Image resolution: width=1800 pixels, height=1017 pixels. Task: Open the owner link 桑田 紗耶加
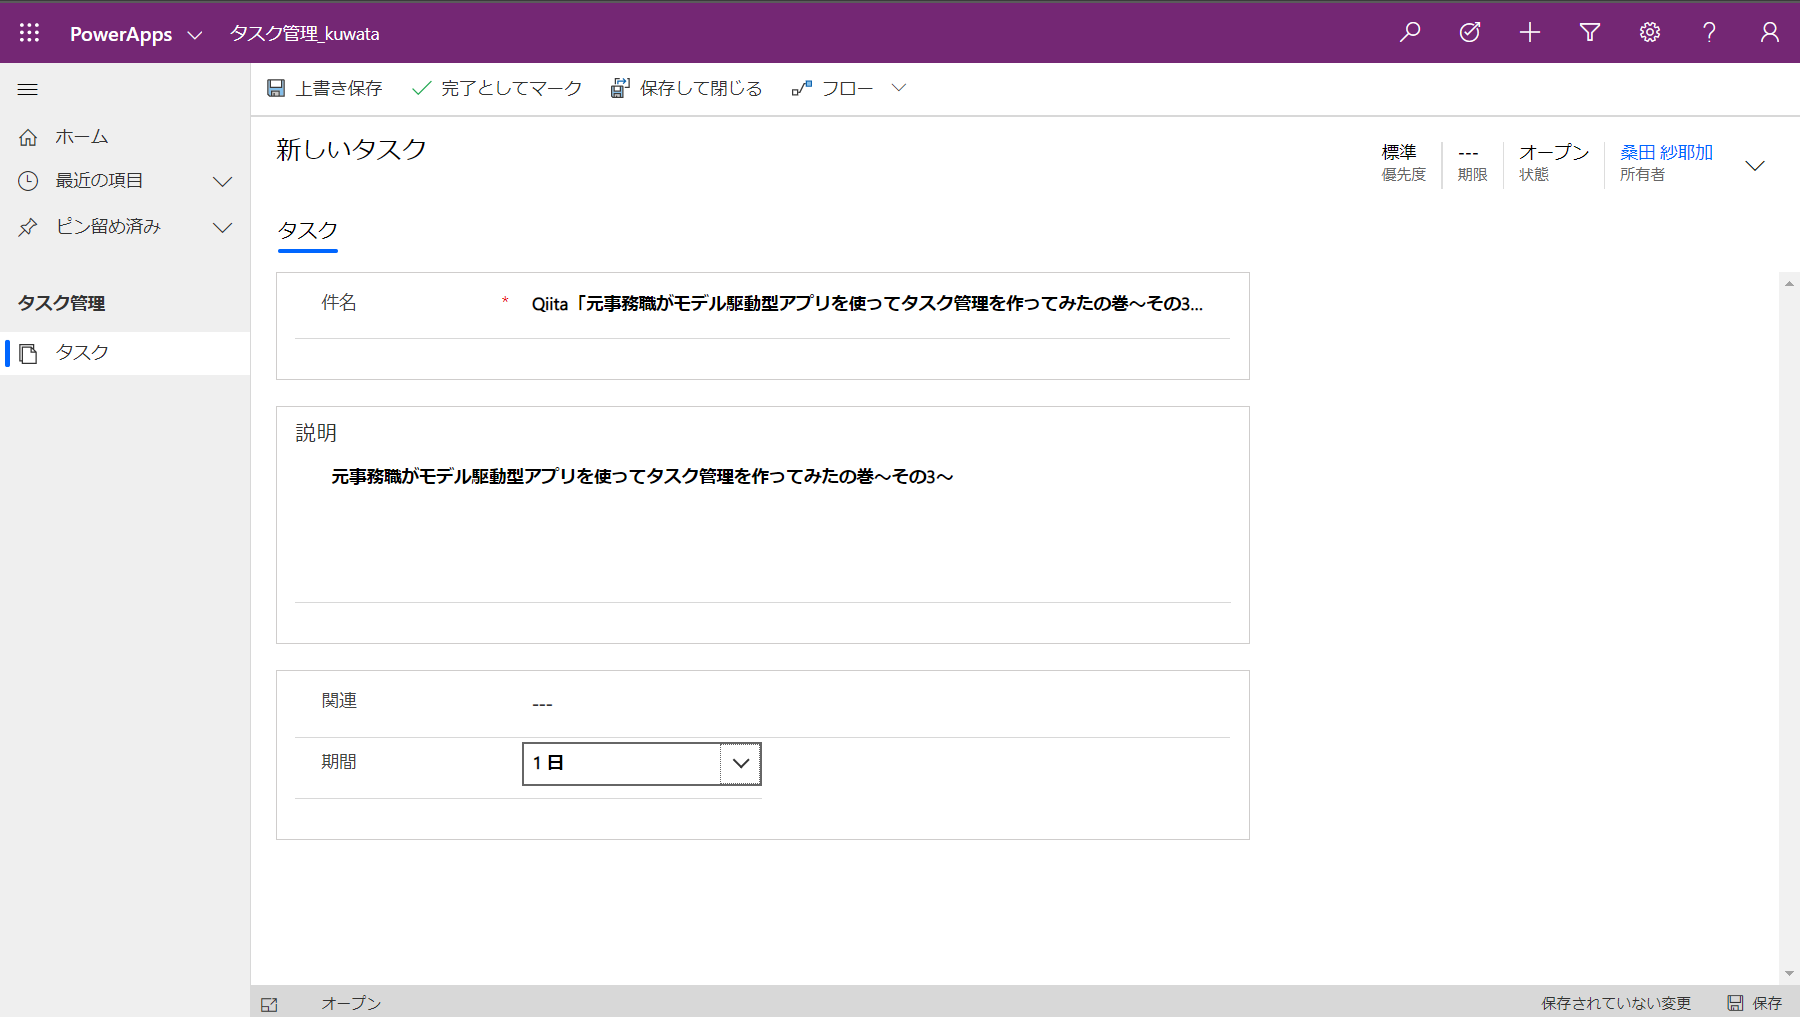pos(1667,152)
